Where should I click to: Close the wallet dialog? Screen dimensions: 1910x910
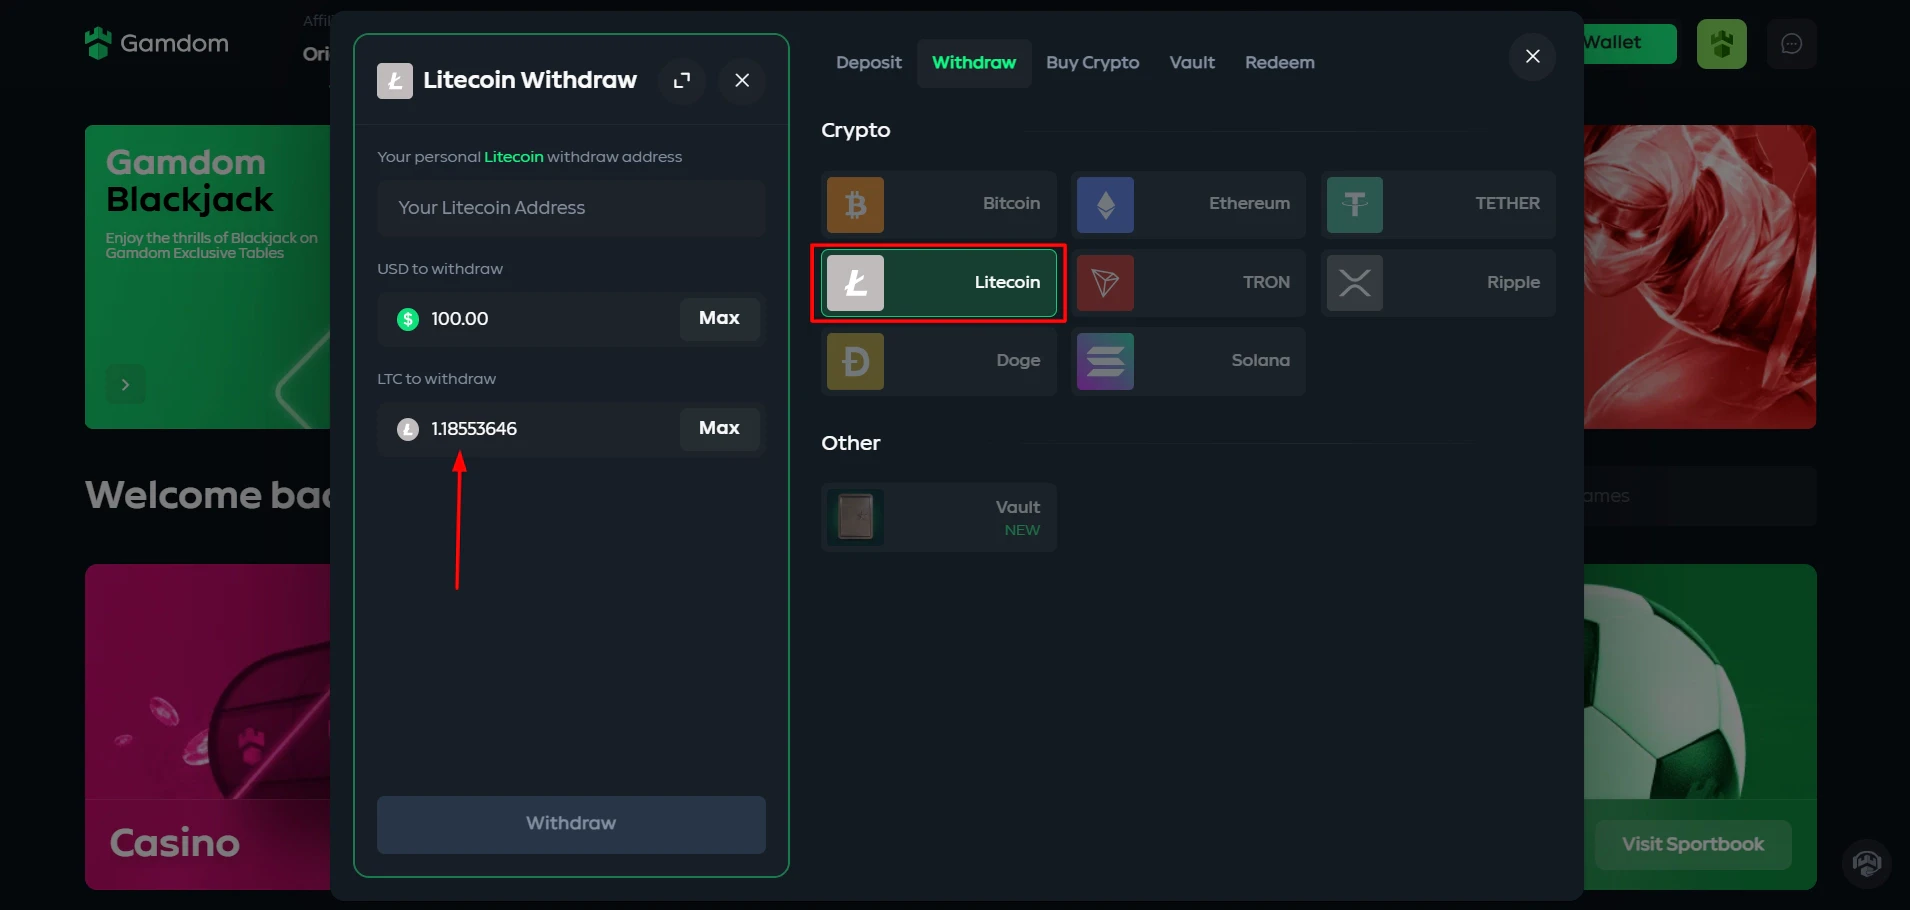click(1532, 57)
